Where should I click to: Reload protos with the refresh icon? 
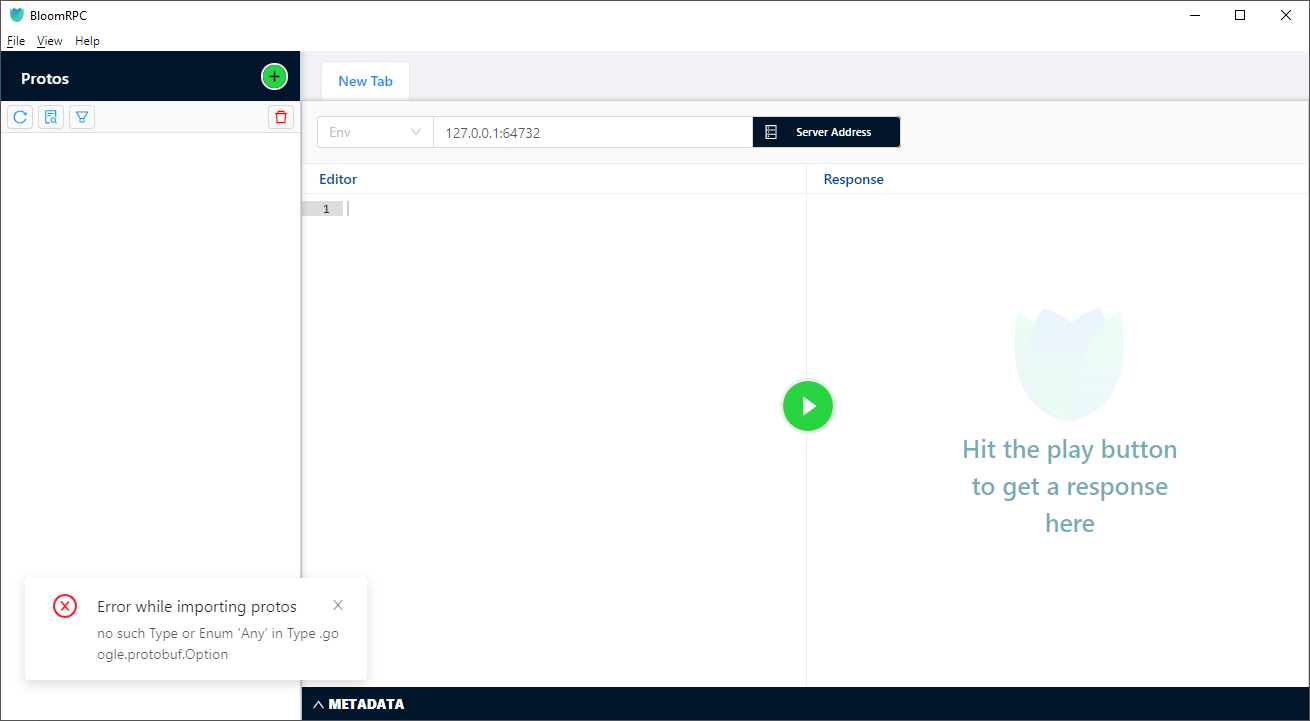pos(20,117)
